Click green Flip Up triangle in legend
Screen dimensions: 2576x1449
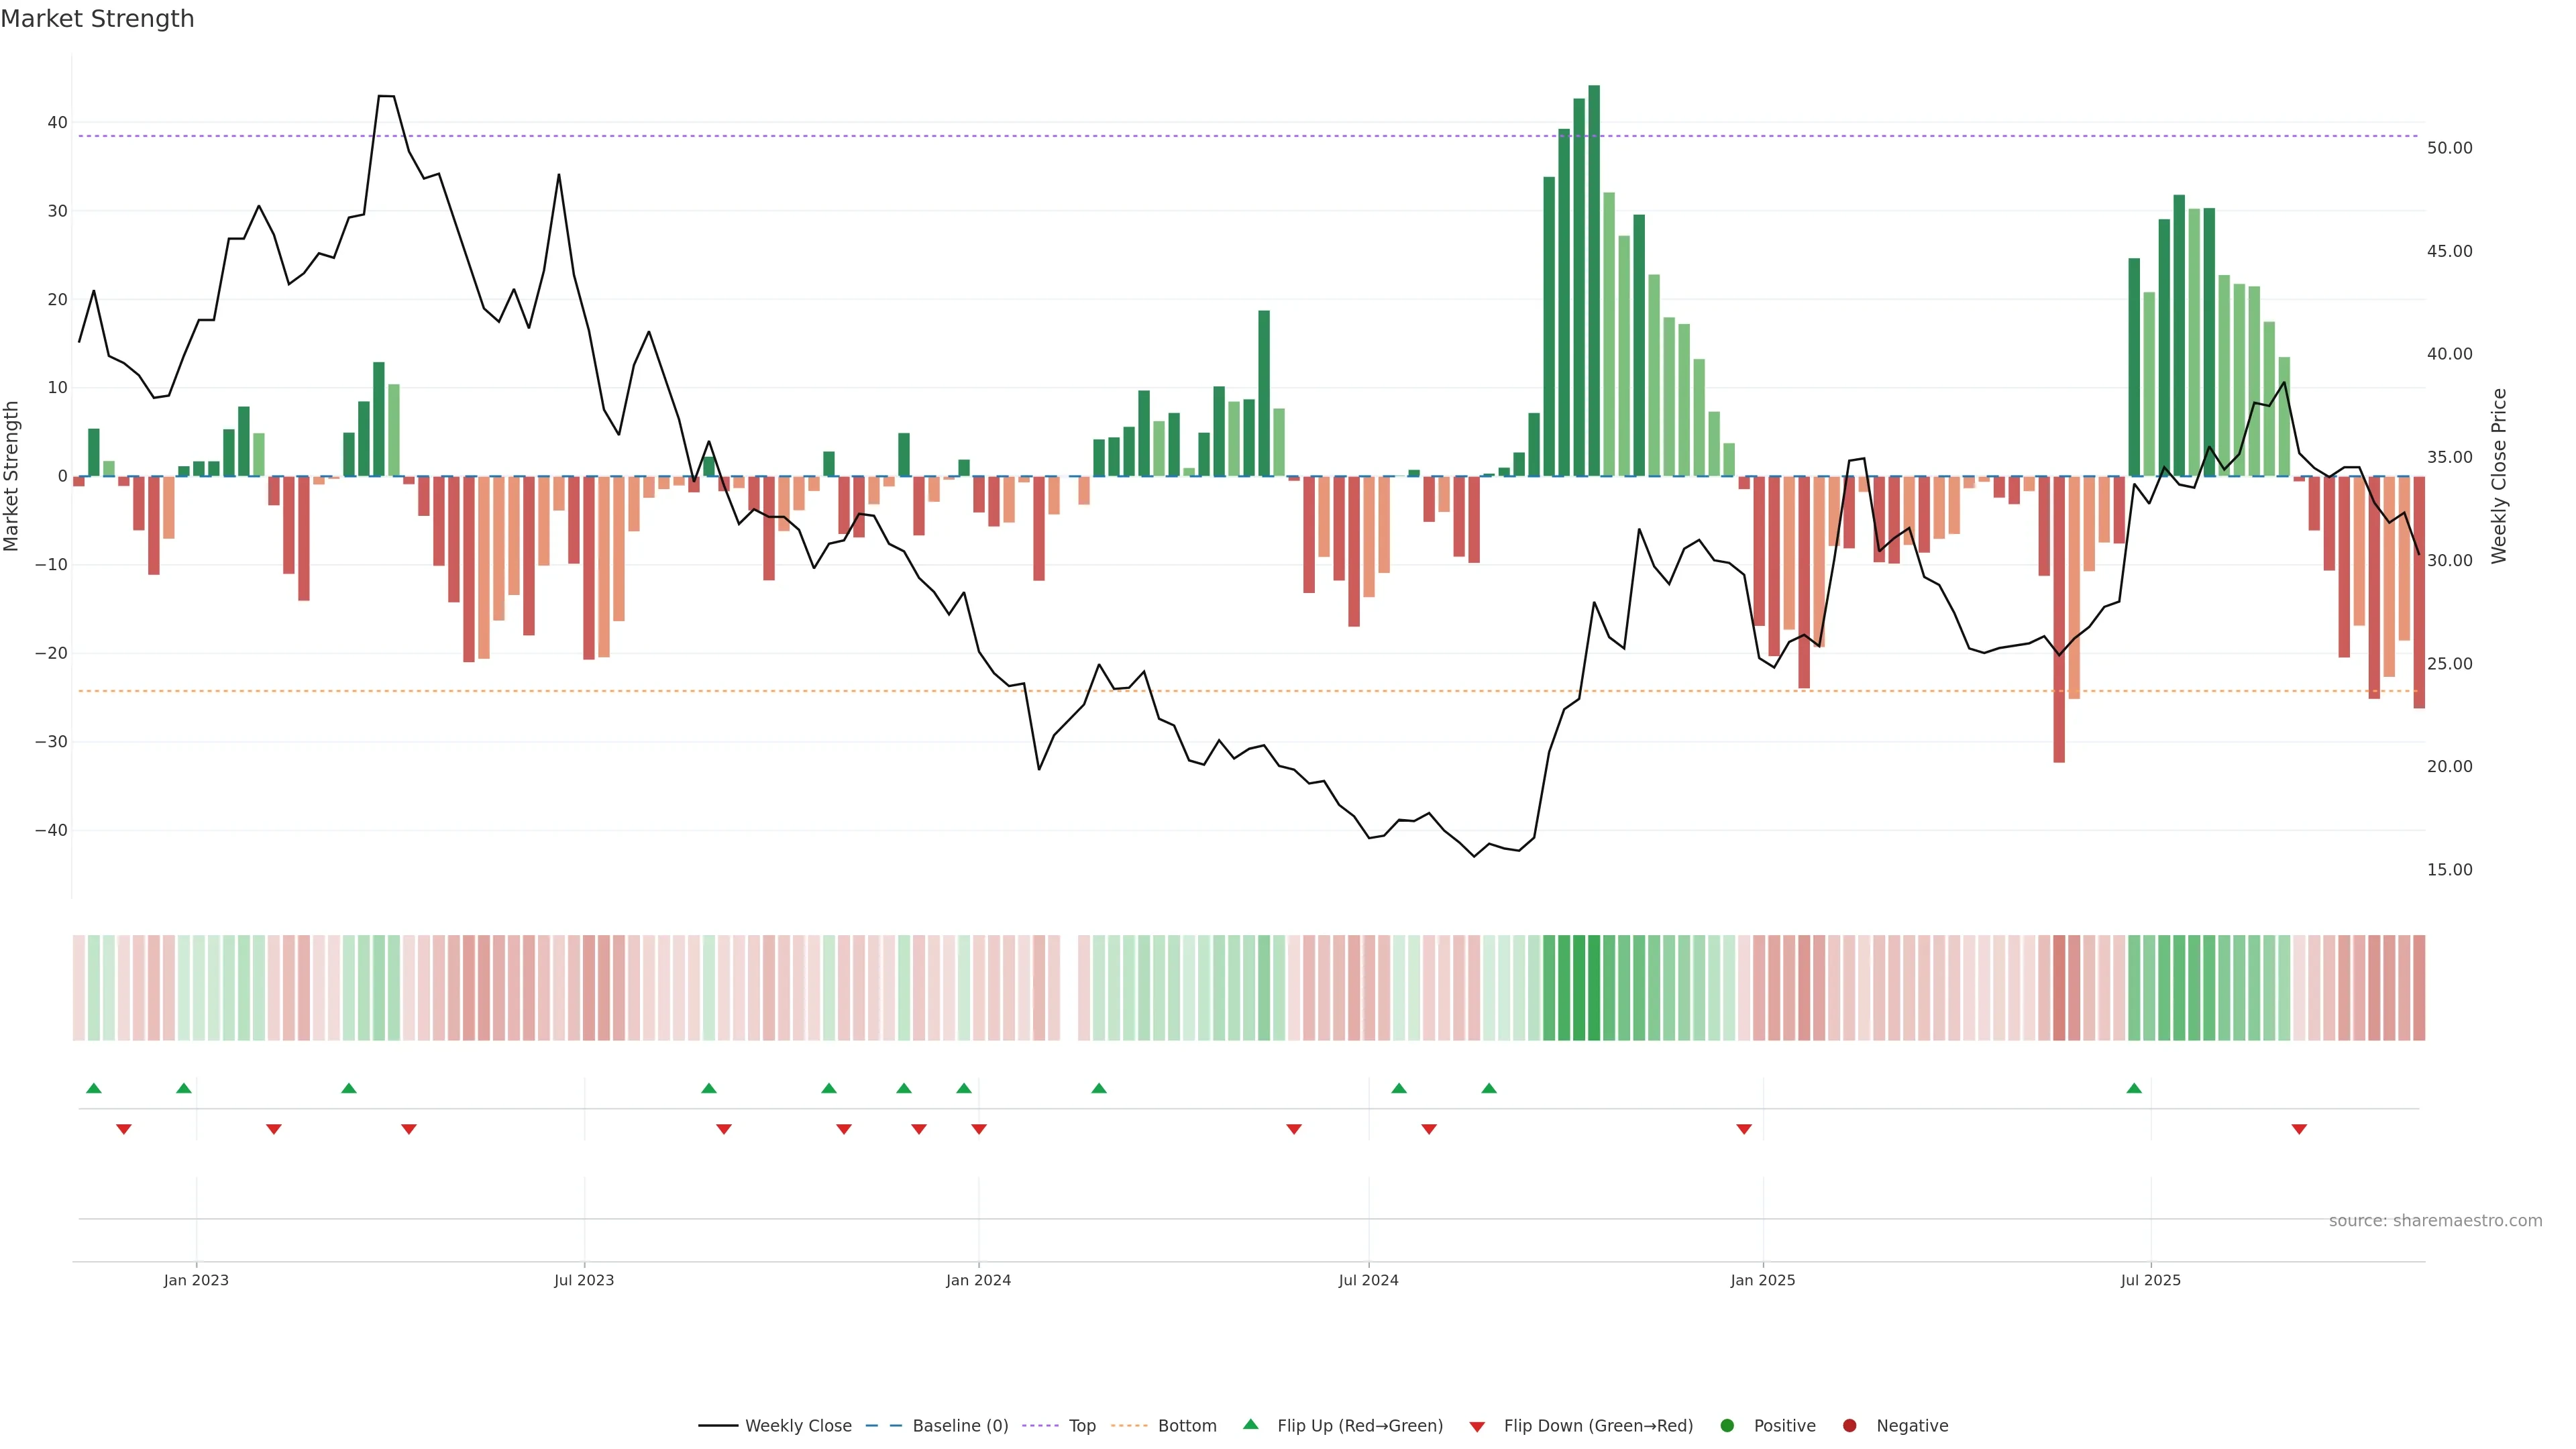pos(1250,1424)
